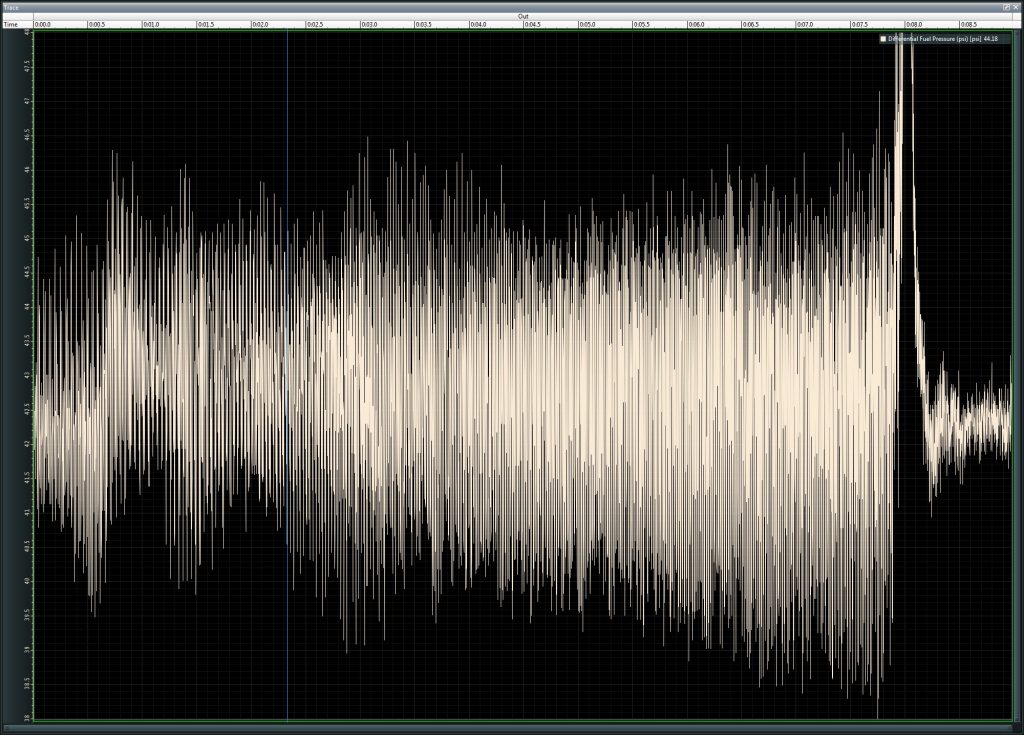Click the 41 label on the pressure axis
The image size is (1024, 735).
coord(27,512)
